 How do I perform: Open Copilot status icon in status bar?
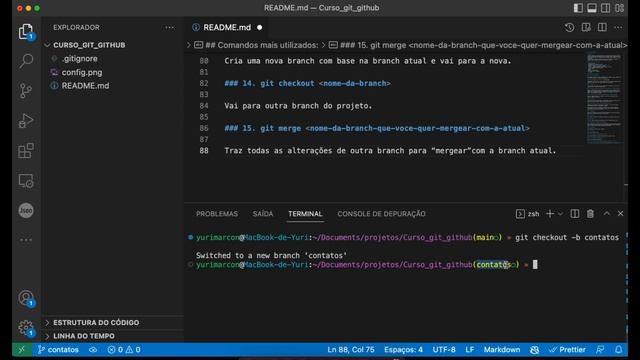coord(534,350)
